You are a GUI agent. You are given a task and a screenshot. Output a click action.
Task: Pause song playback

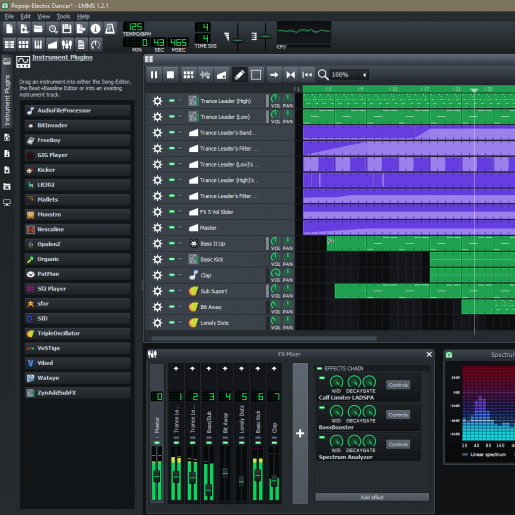(154, 75)
